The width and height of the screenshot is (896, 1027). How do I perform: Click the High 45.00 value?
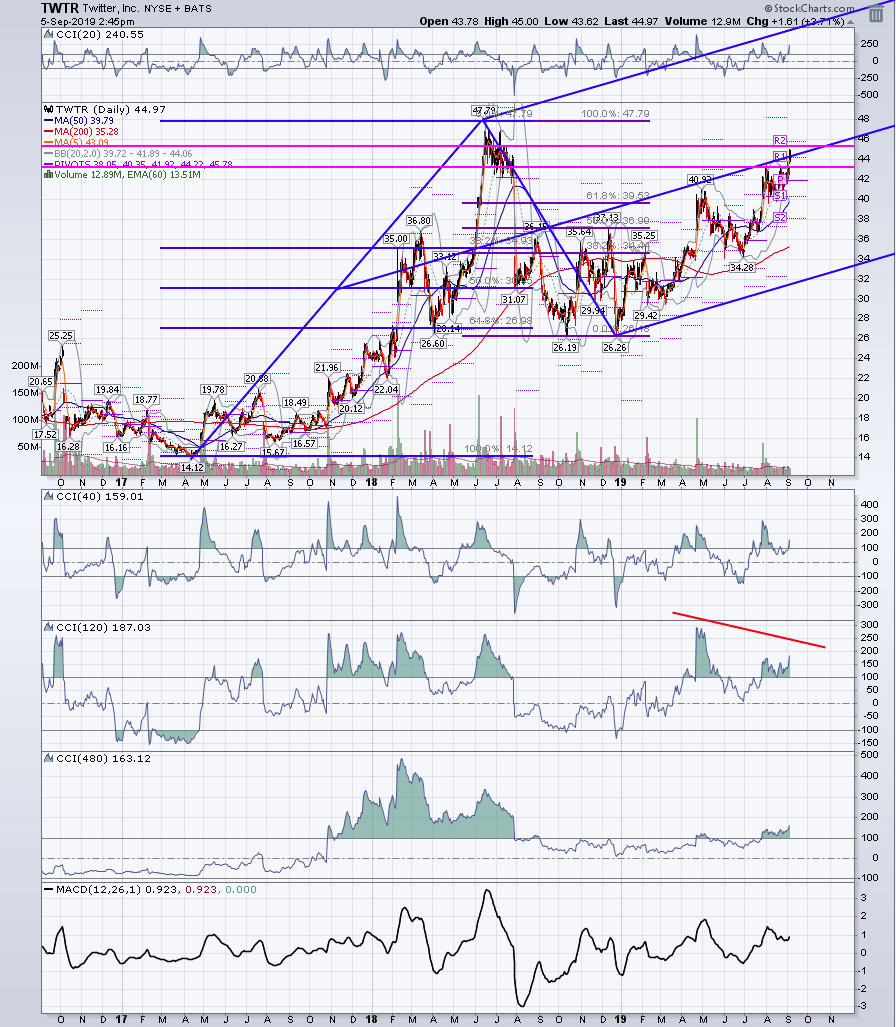(512, 21)
